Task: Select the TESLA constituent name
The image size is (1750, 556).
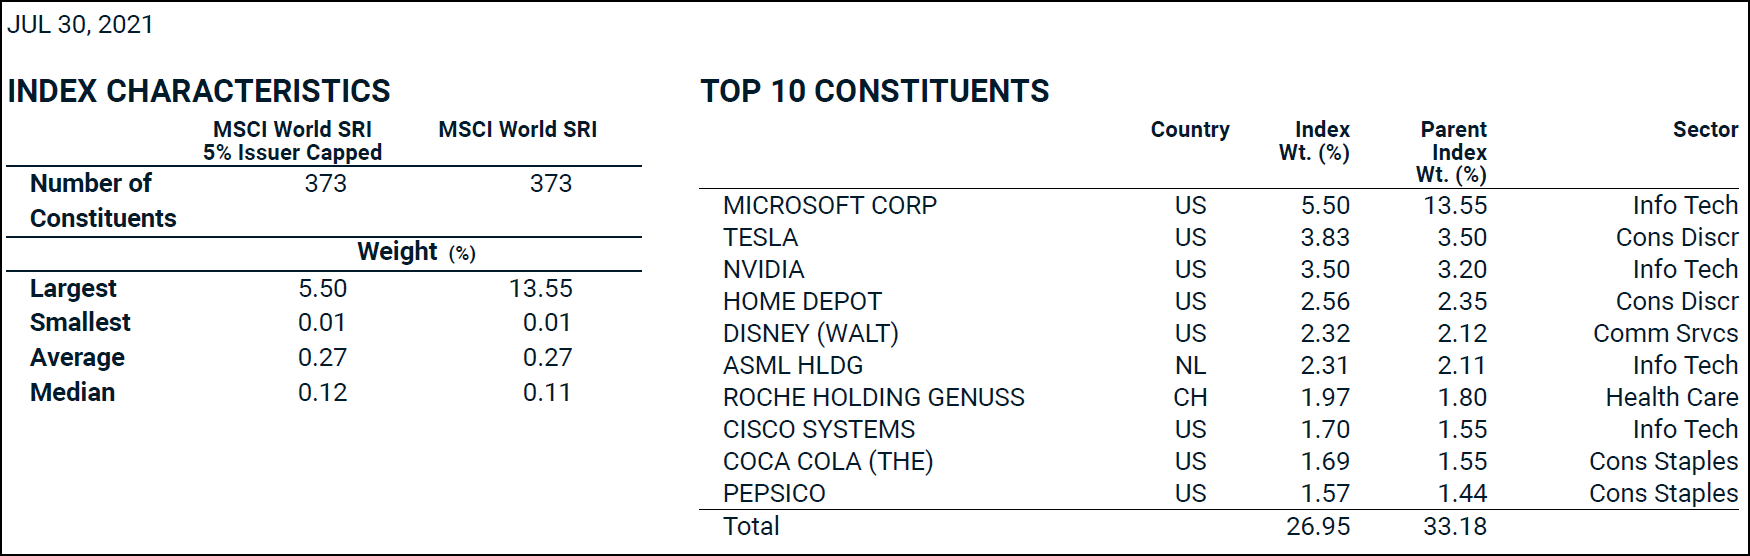Action: pos(760,238)
